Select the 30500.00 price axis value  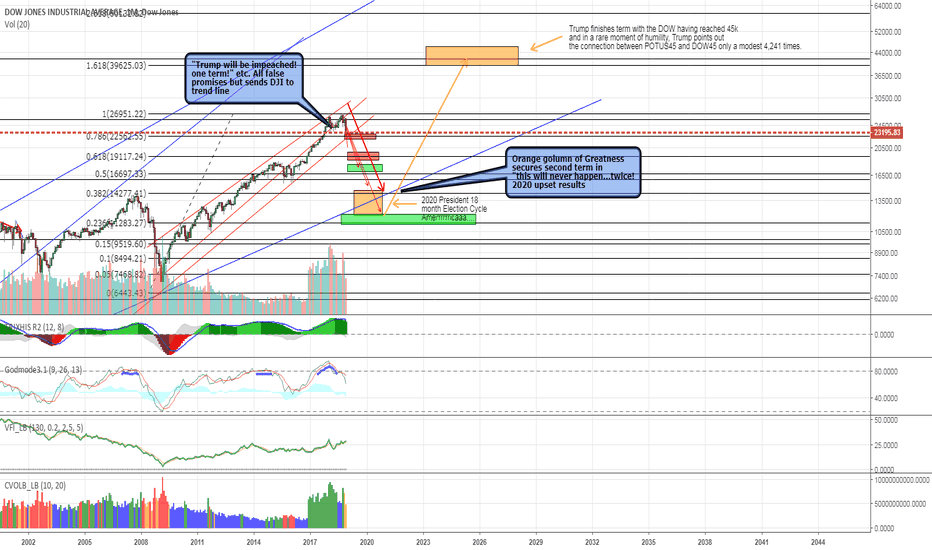pos(888,99)
